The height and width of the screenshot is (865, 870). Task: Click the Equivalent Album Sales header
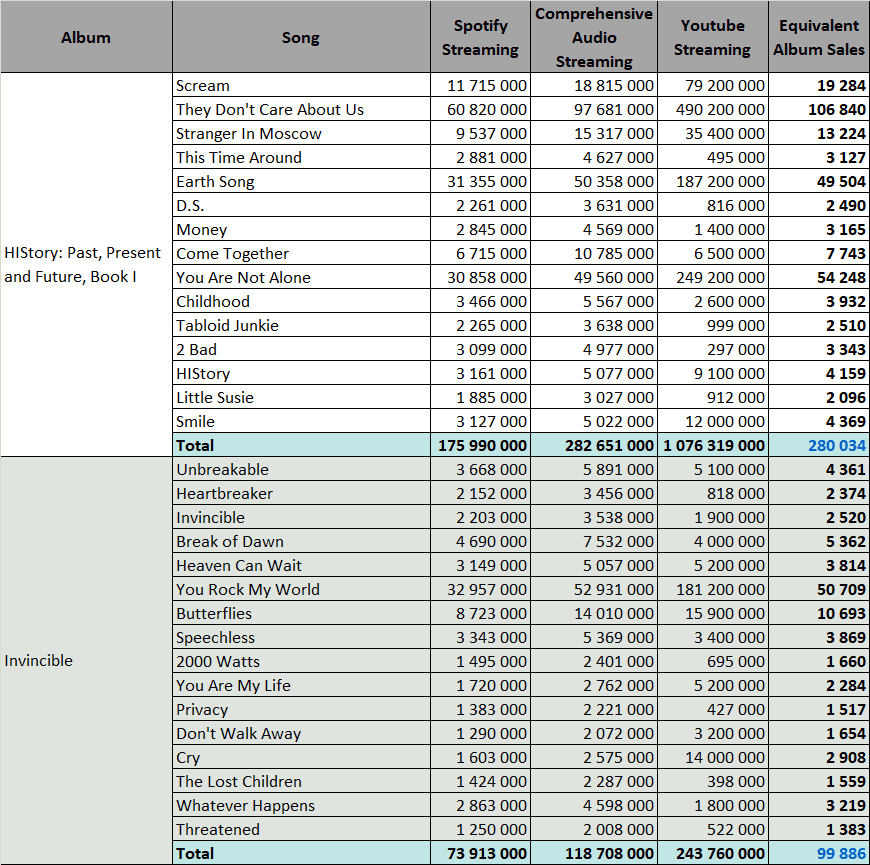[819, 37]
